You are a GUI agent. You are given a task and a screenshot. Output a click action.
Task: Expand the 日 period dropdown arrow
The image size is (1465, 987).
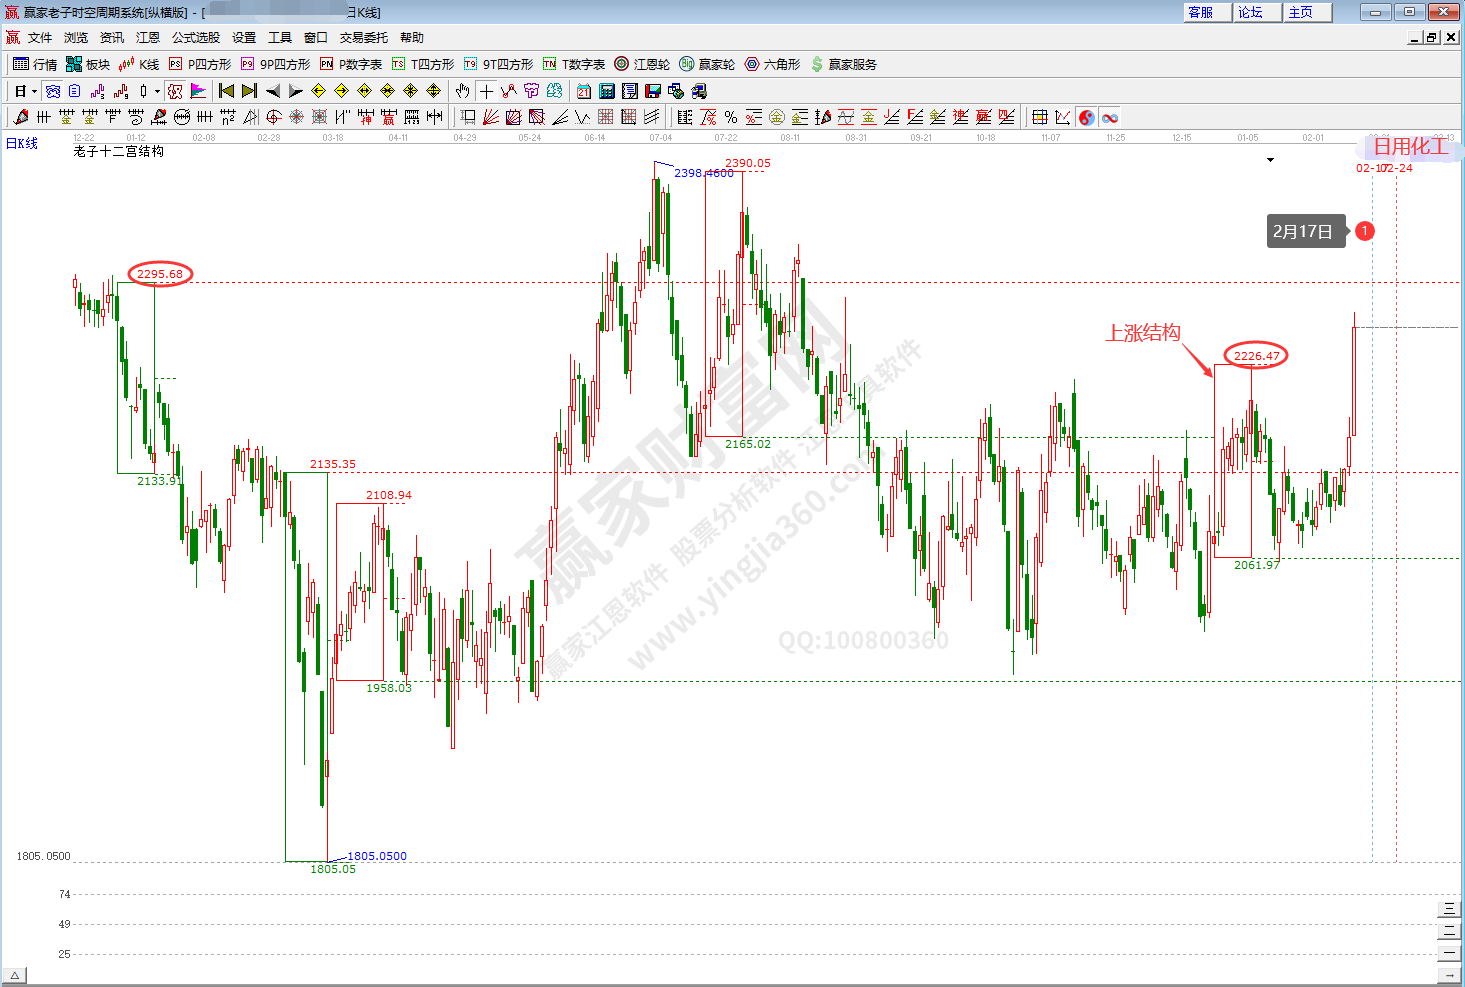click(34, 92)
